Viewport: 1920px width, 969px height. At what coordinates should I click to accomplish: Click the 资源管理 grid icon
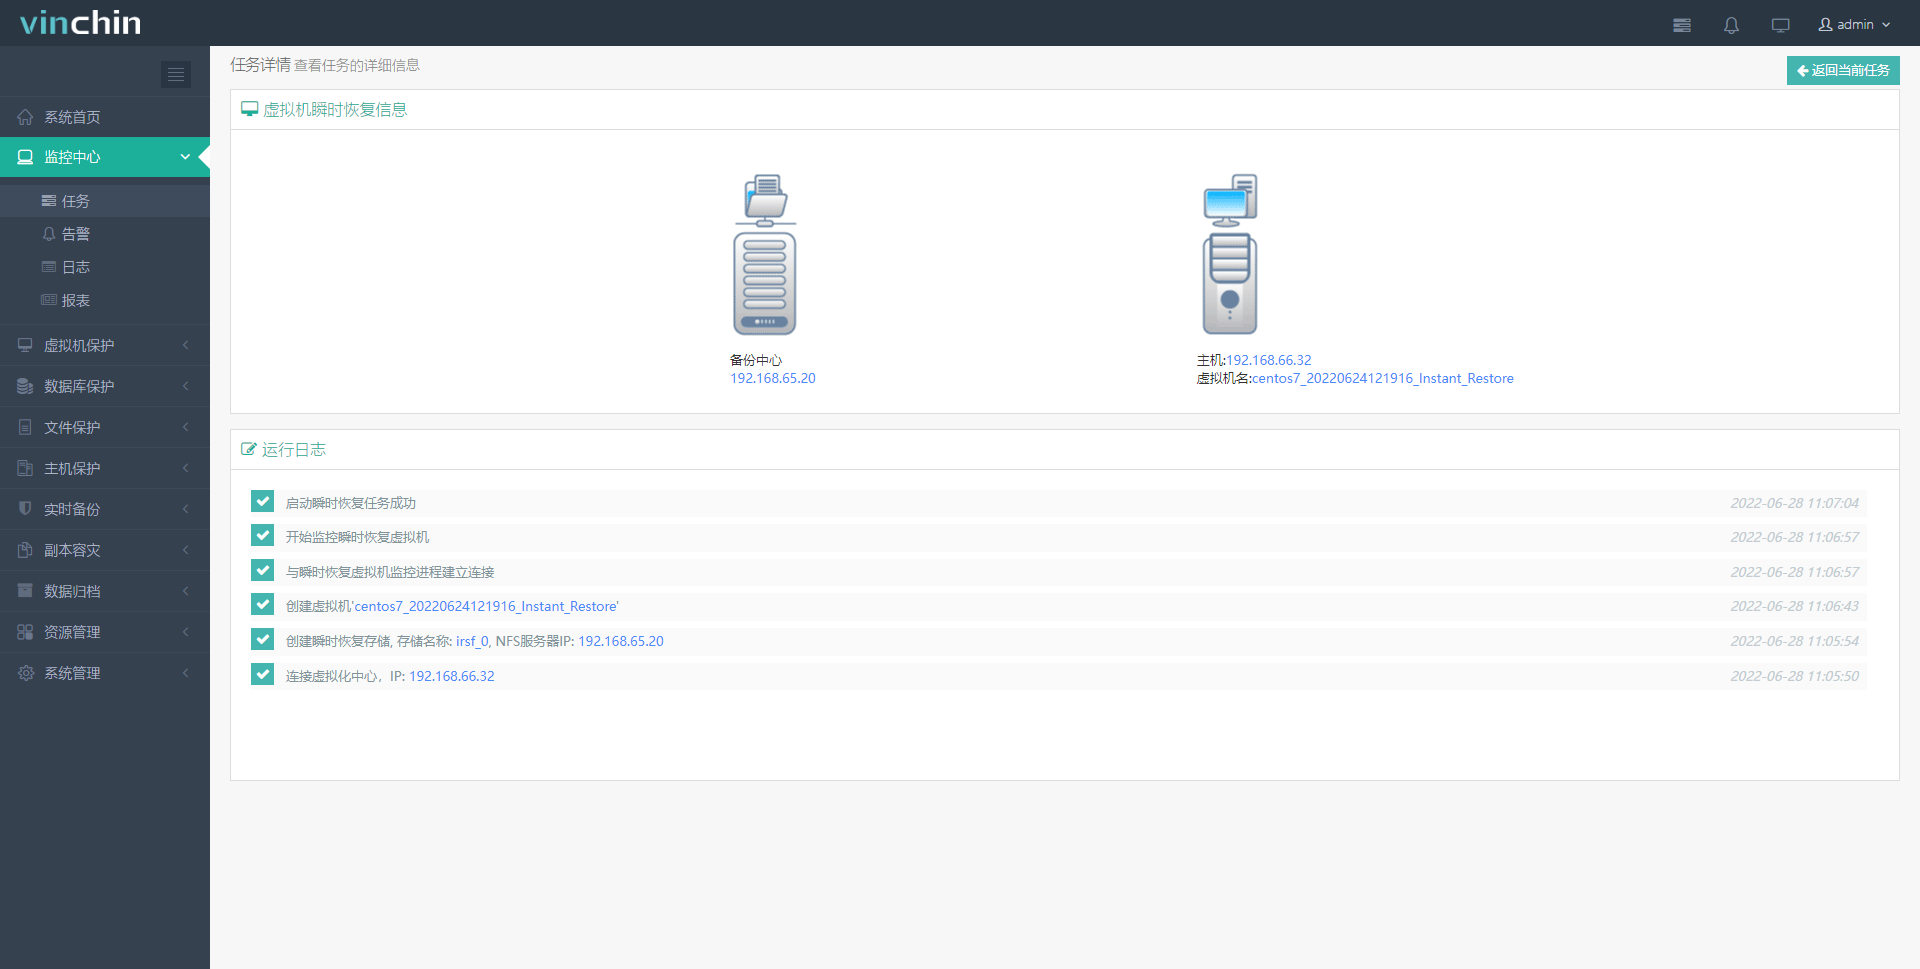pyautogui.click(x=25, y=632)
